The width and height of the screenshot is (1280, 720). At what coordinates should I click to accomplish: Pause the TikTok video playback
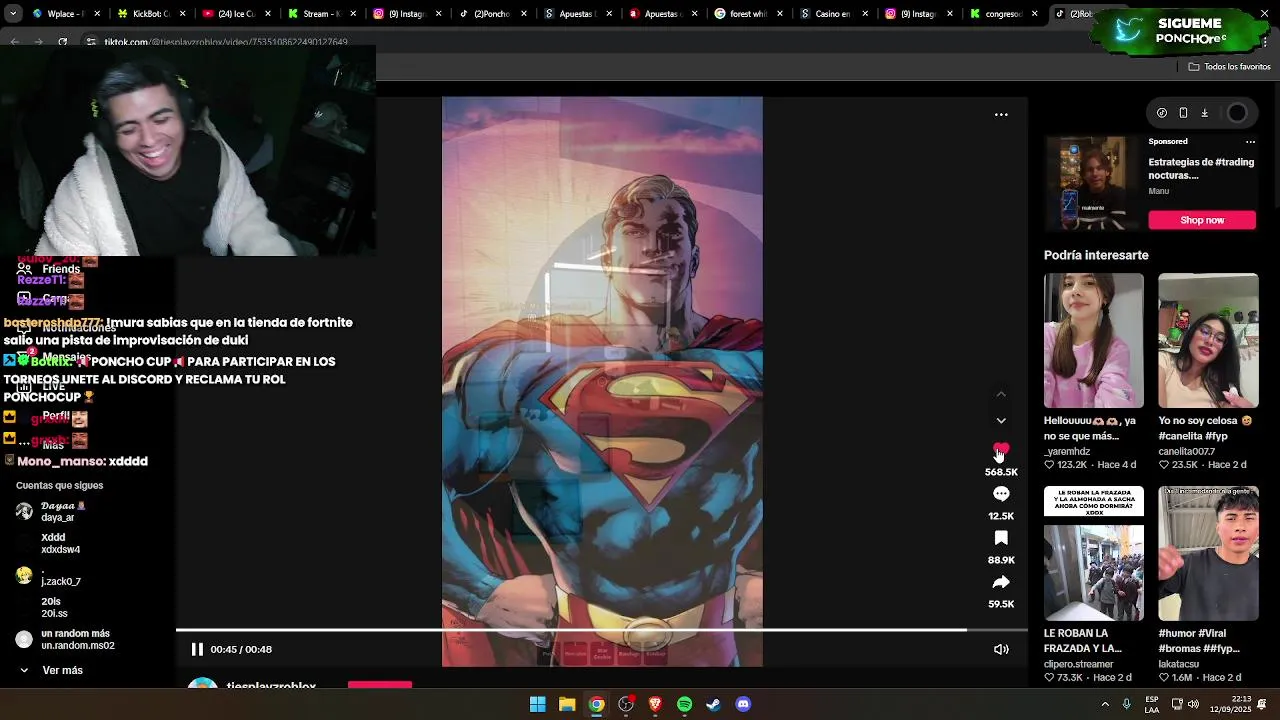click(197, 649)
